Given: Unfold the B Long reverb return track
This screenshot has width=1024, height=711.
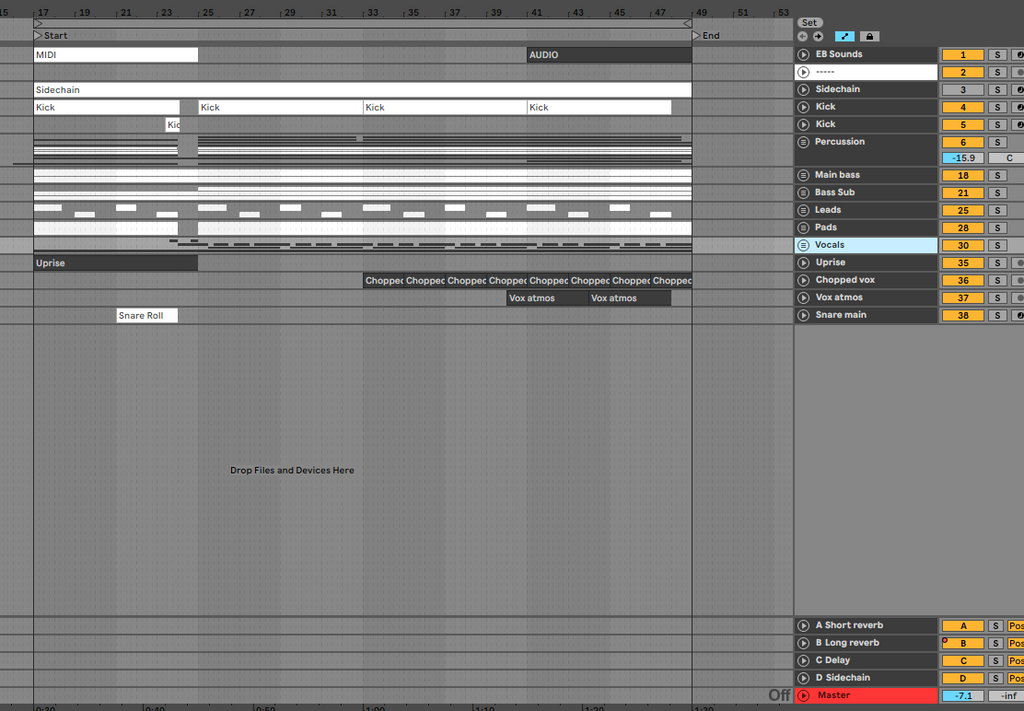Looking at the screenshot, I should pyautogui.click(x=804, y=643).
